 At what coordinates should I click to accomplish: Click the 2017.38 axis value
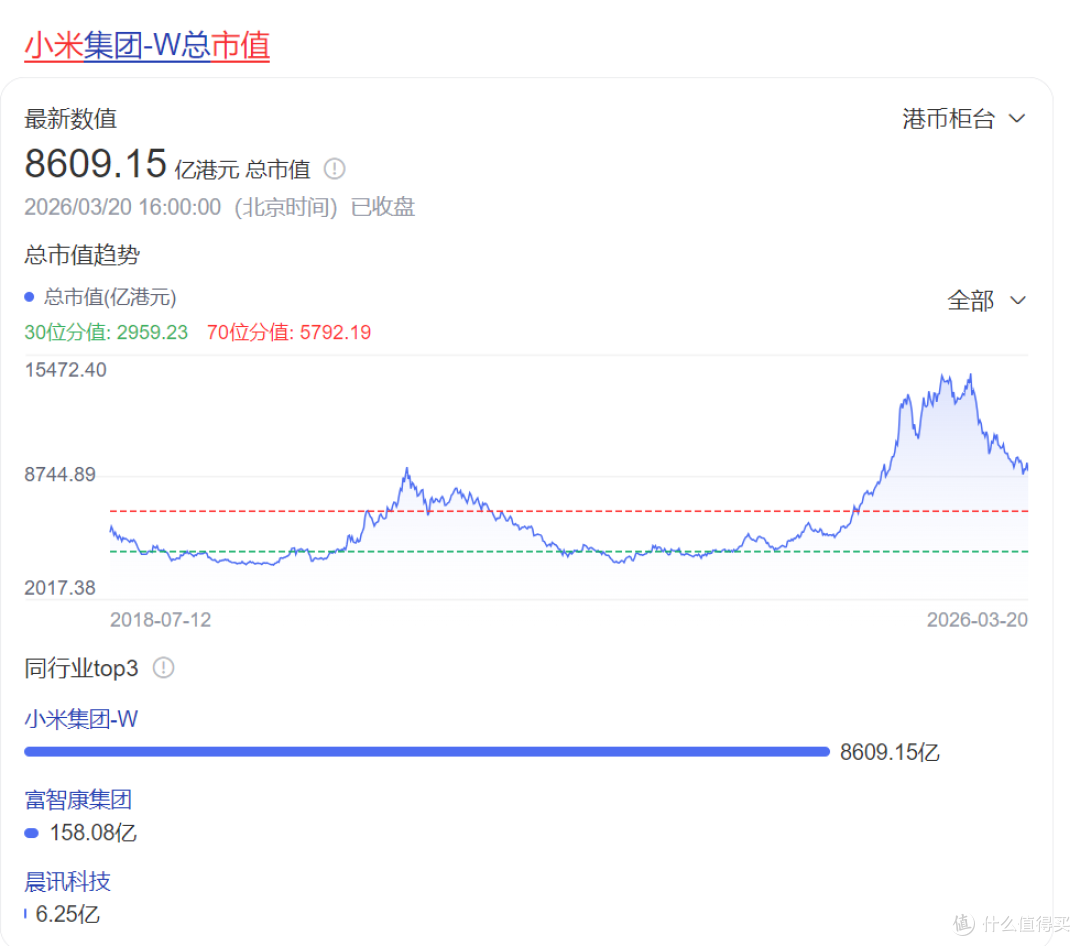coord(60,588)
